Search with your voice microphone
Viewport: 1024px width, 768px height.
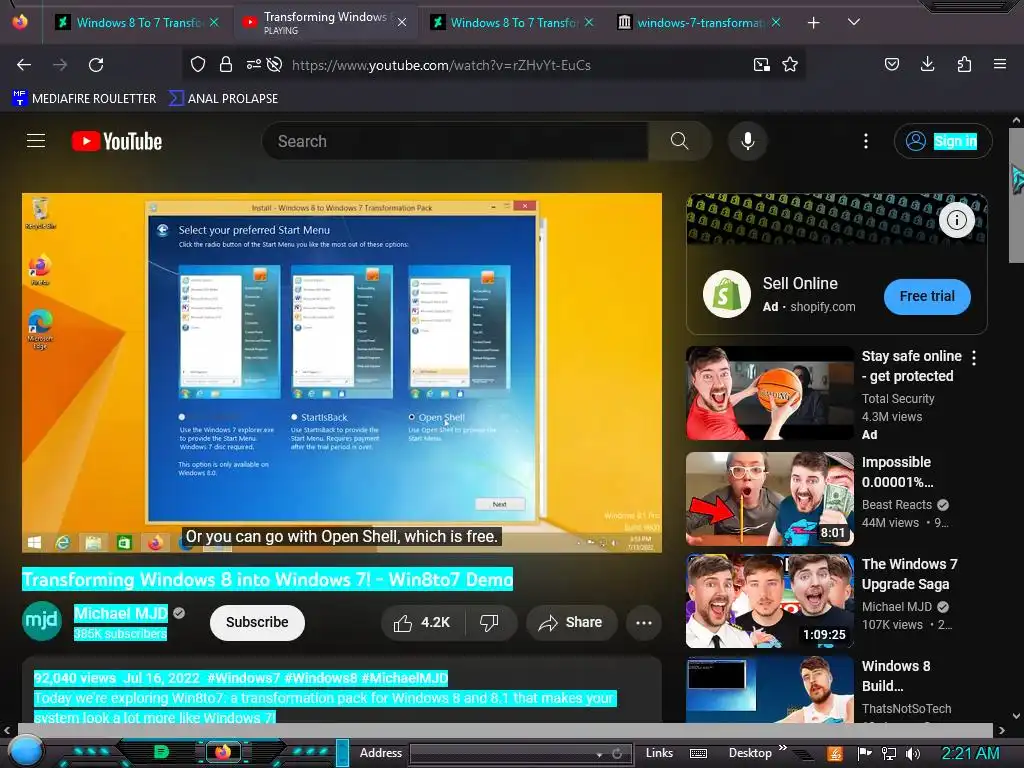[x=748, y=141]
